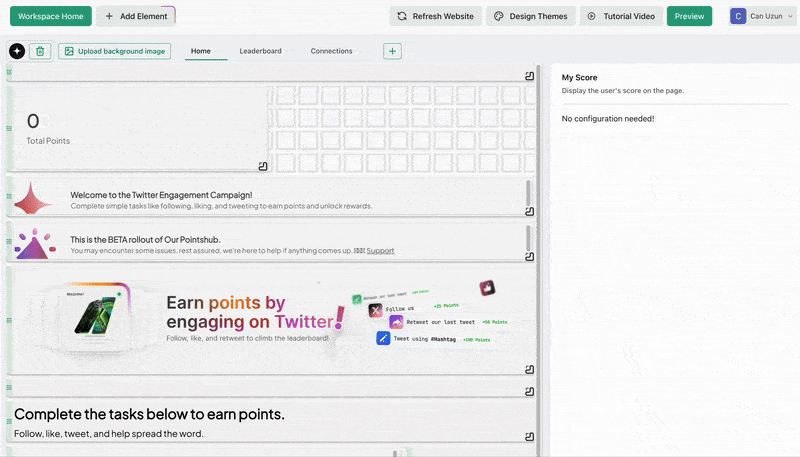Image resolution: width=800 pixels, height=457 pixels.
Task: Click the scrollbar in the BETA row
Action: tap(528, 238)
